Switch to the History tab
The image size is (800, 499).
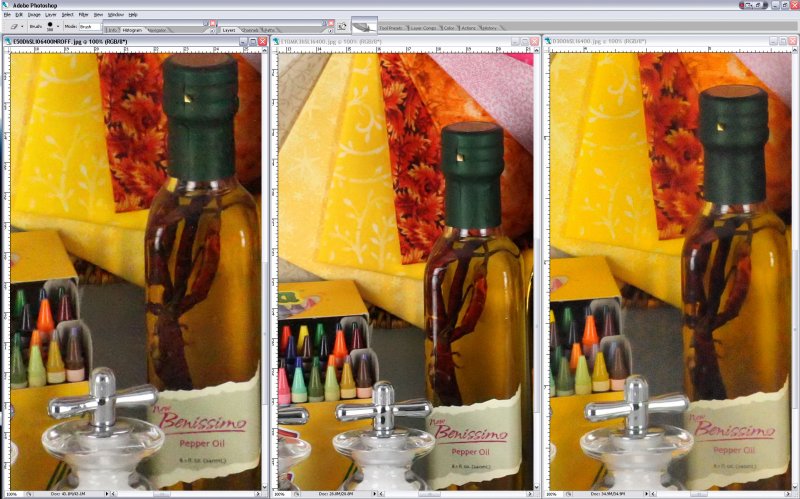(x=489, y=28)
